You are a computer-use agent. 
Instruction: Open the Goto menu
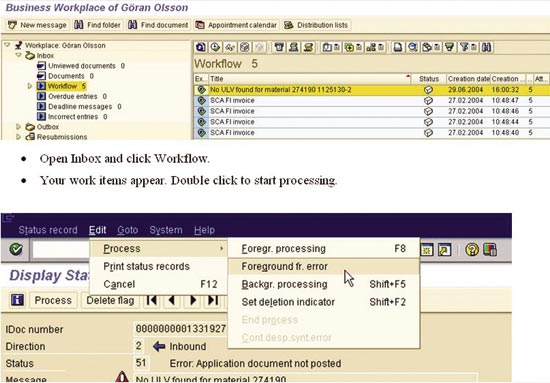click(127, 230)
